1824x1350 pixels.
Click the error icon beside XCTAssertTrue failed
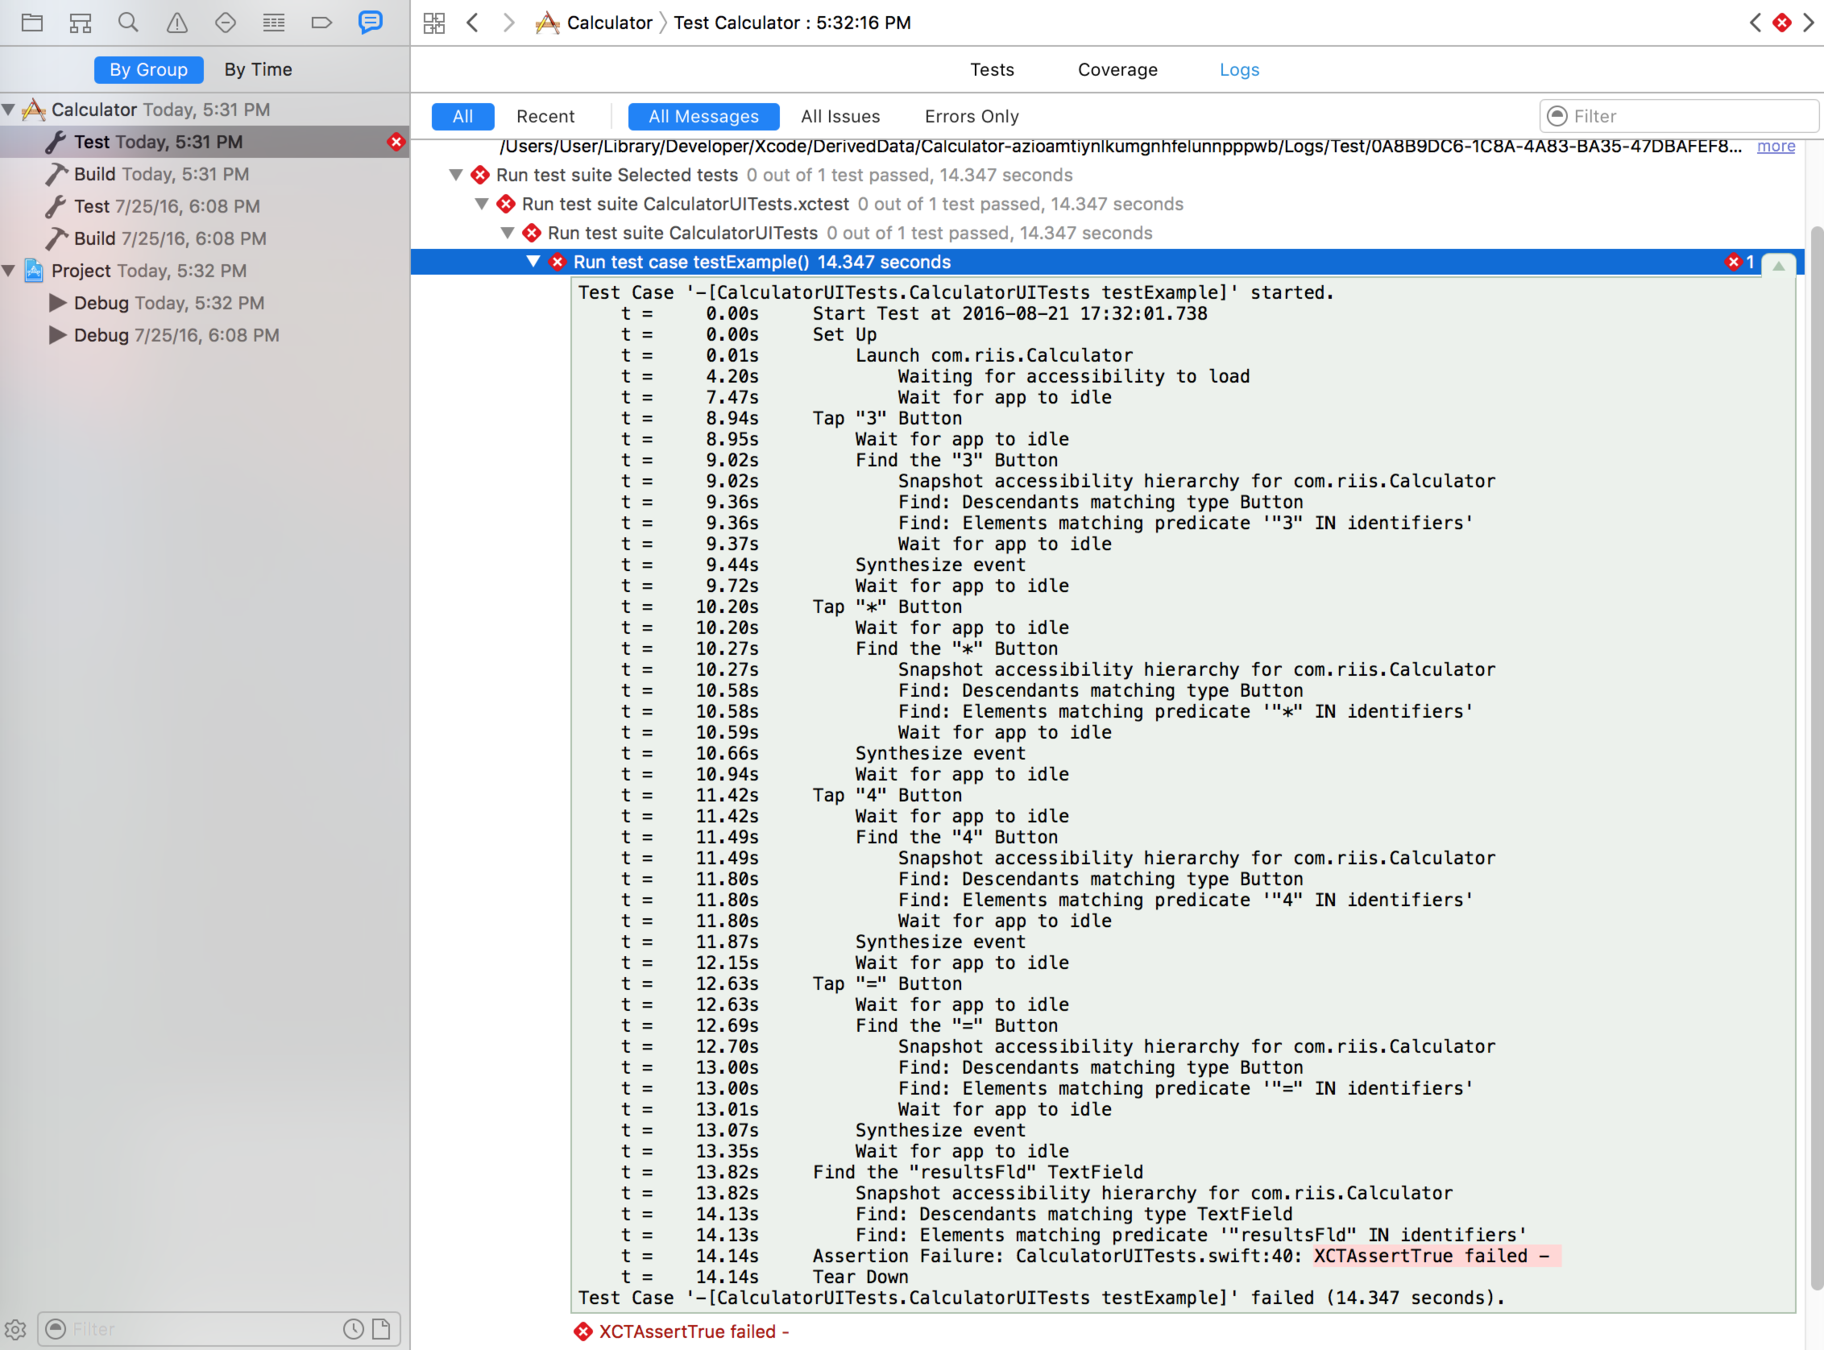(583, 1332)
